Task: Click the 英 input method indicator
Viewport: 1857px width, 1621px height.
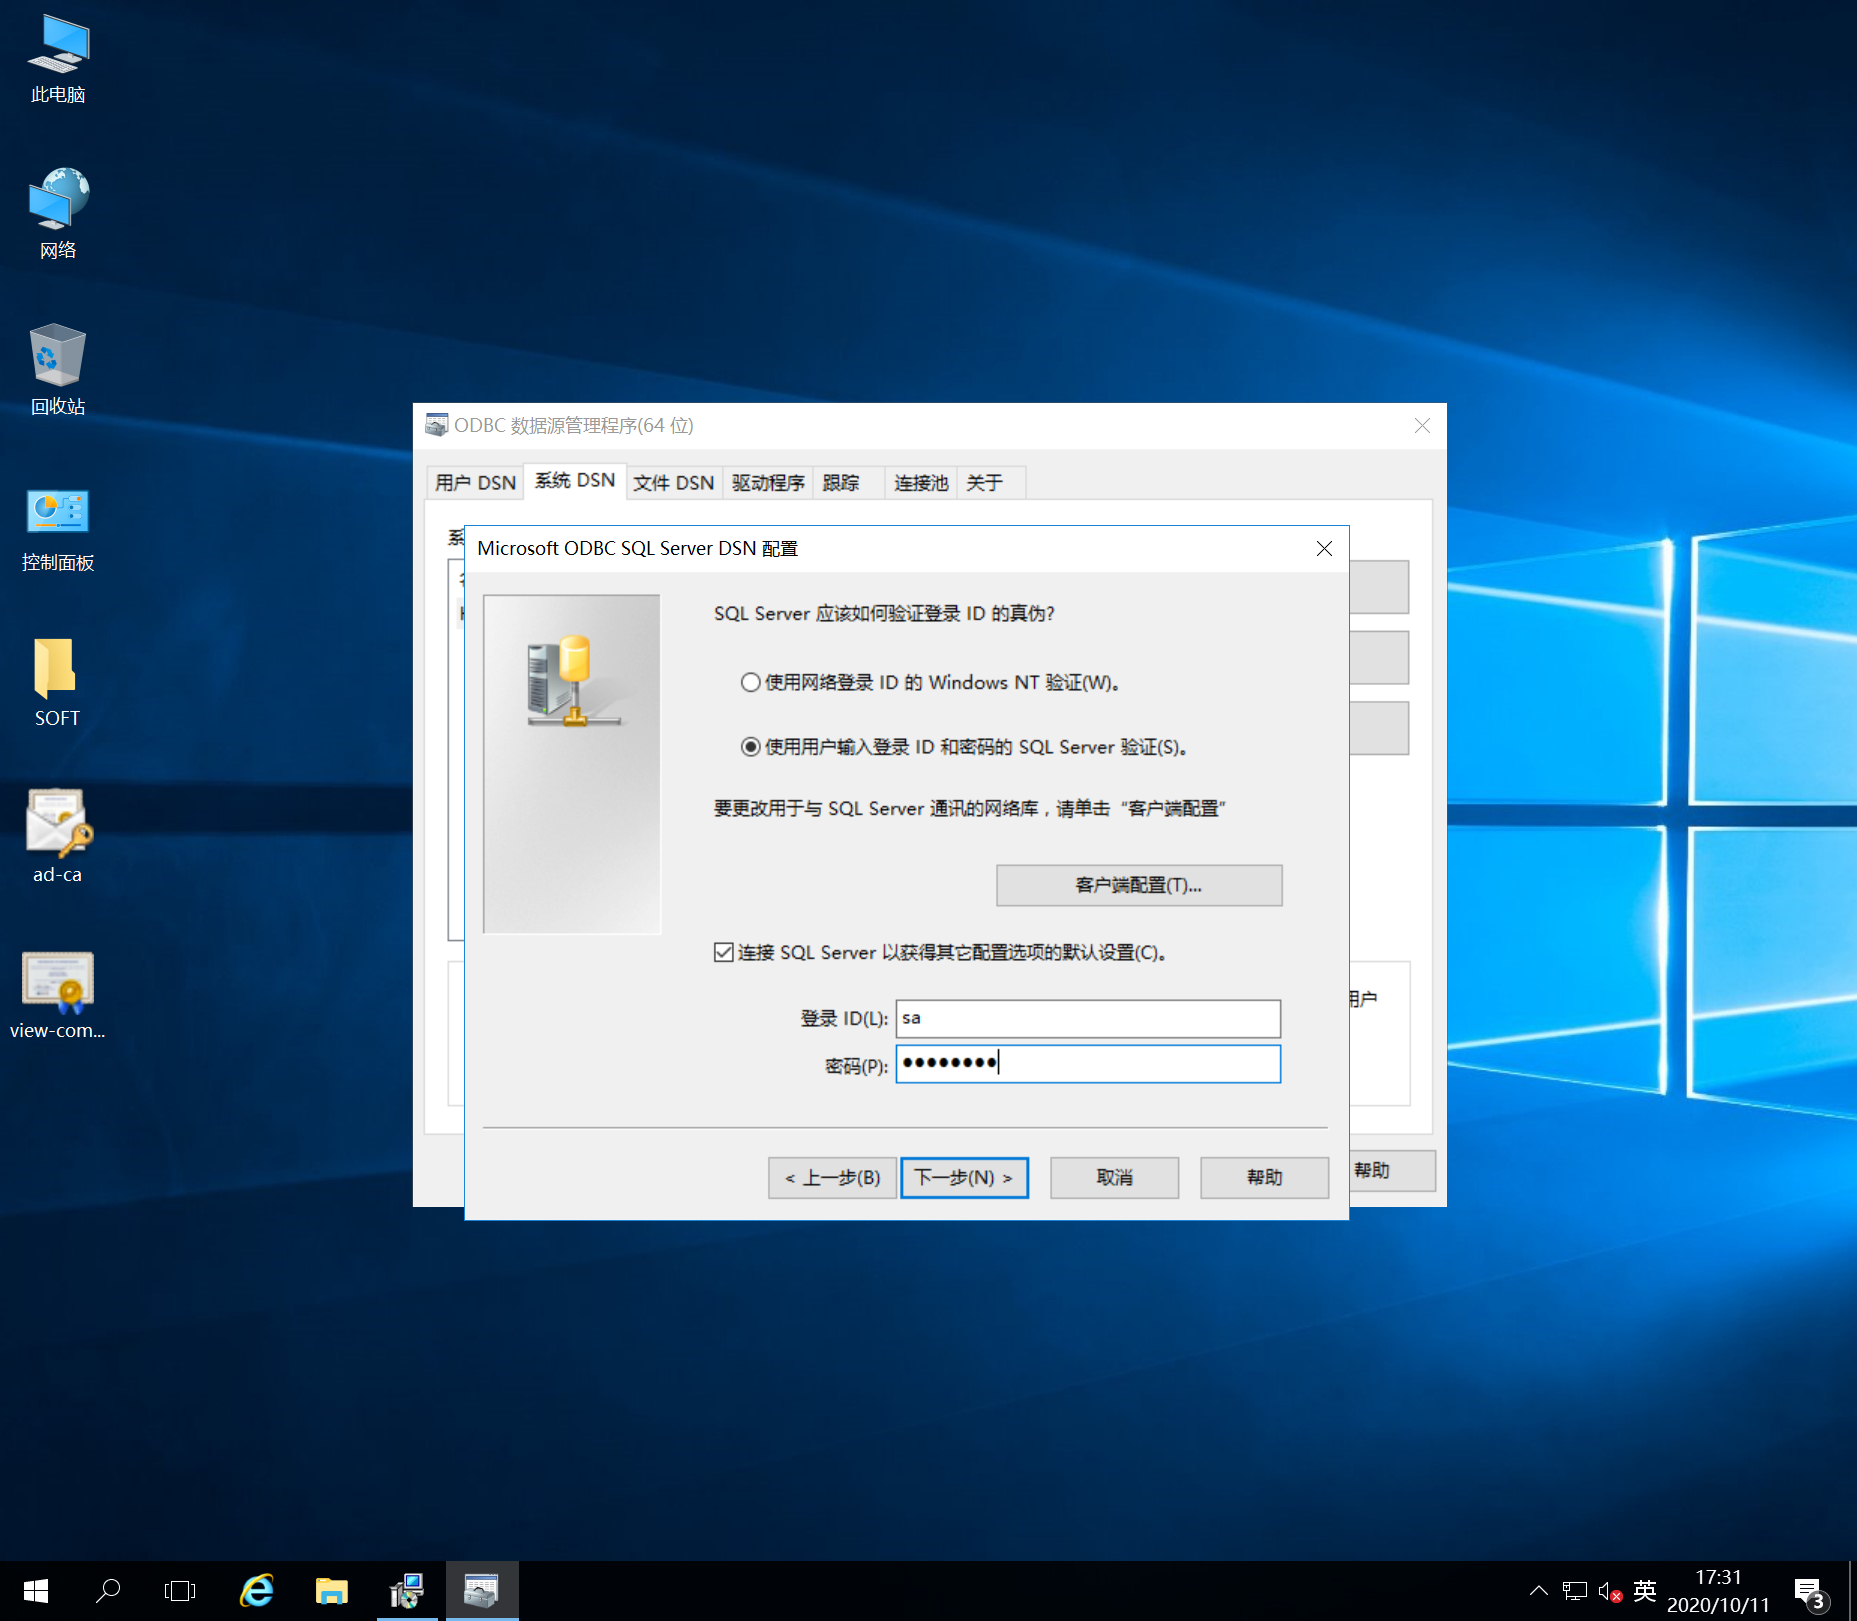Action: pos(1645,1590)
